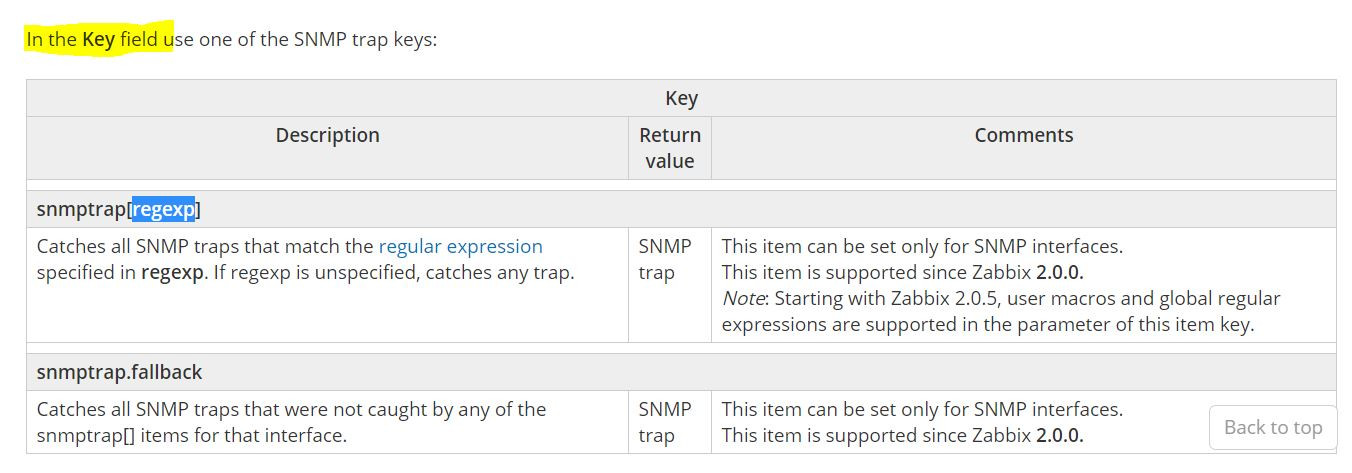Open the "regular expression" hyperlink
The image size is (1352, 473).
[x=460, y=246]
